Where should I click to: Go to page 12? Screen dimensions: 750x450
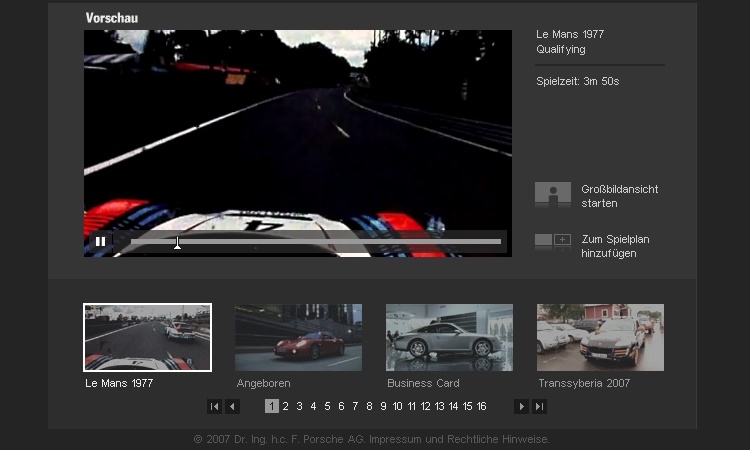pyautogui.click(x=425, y=406)
